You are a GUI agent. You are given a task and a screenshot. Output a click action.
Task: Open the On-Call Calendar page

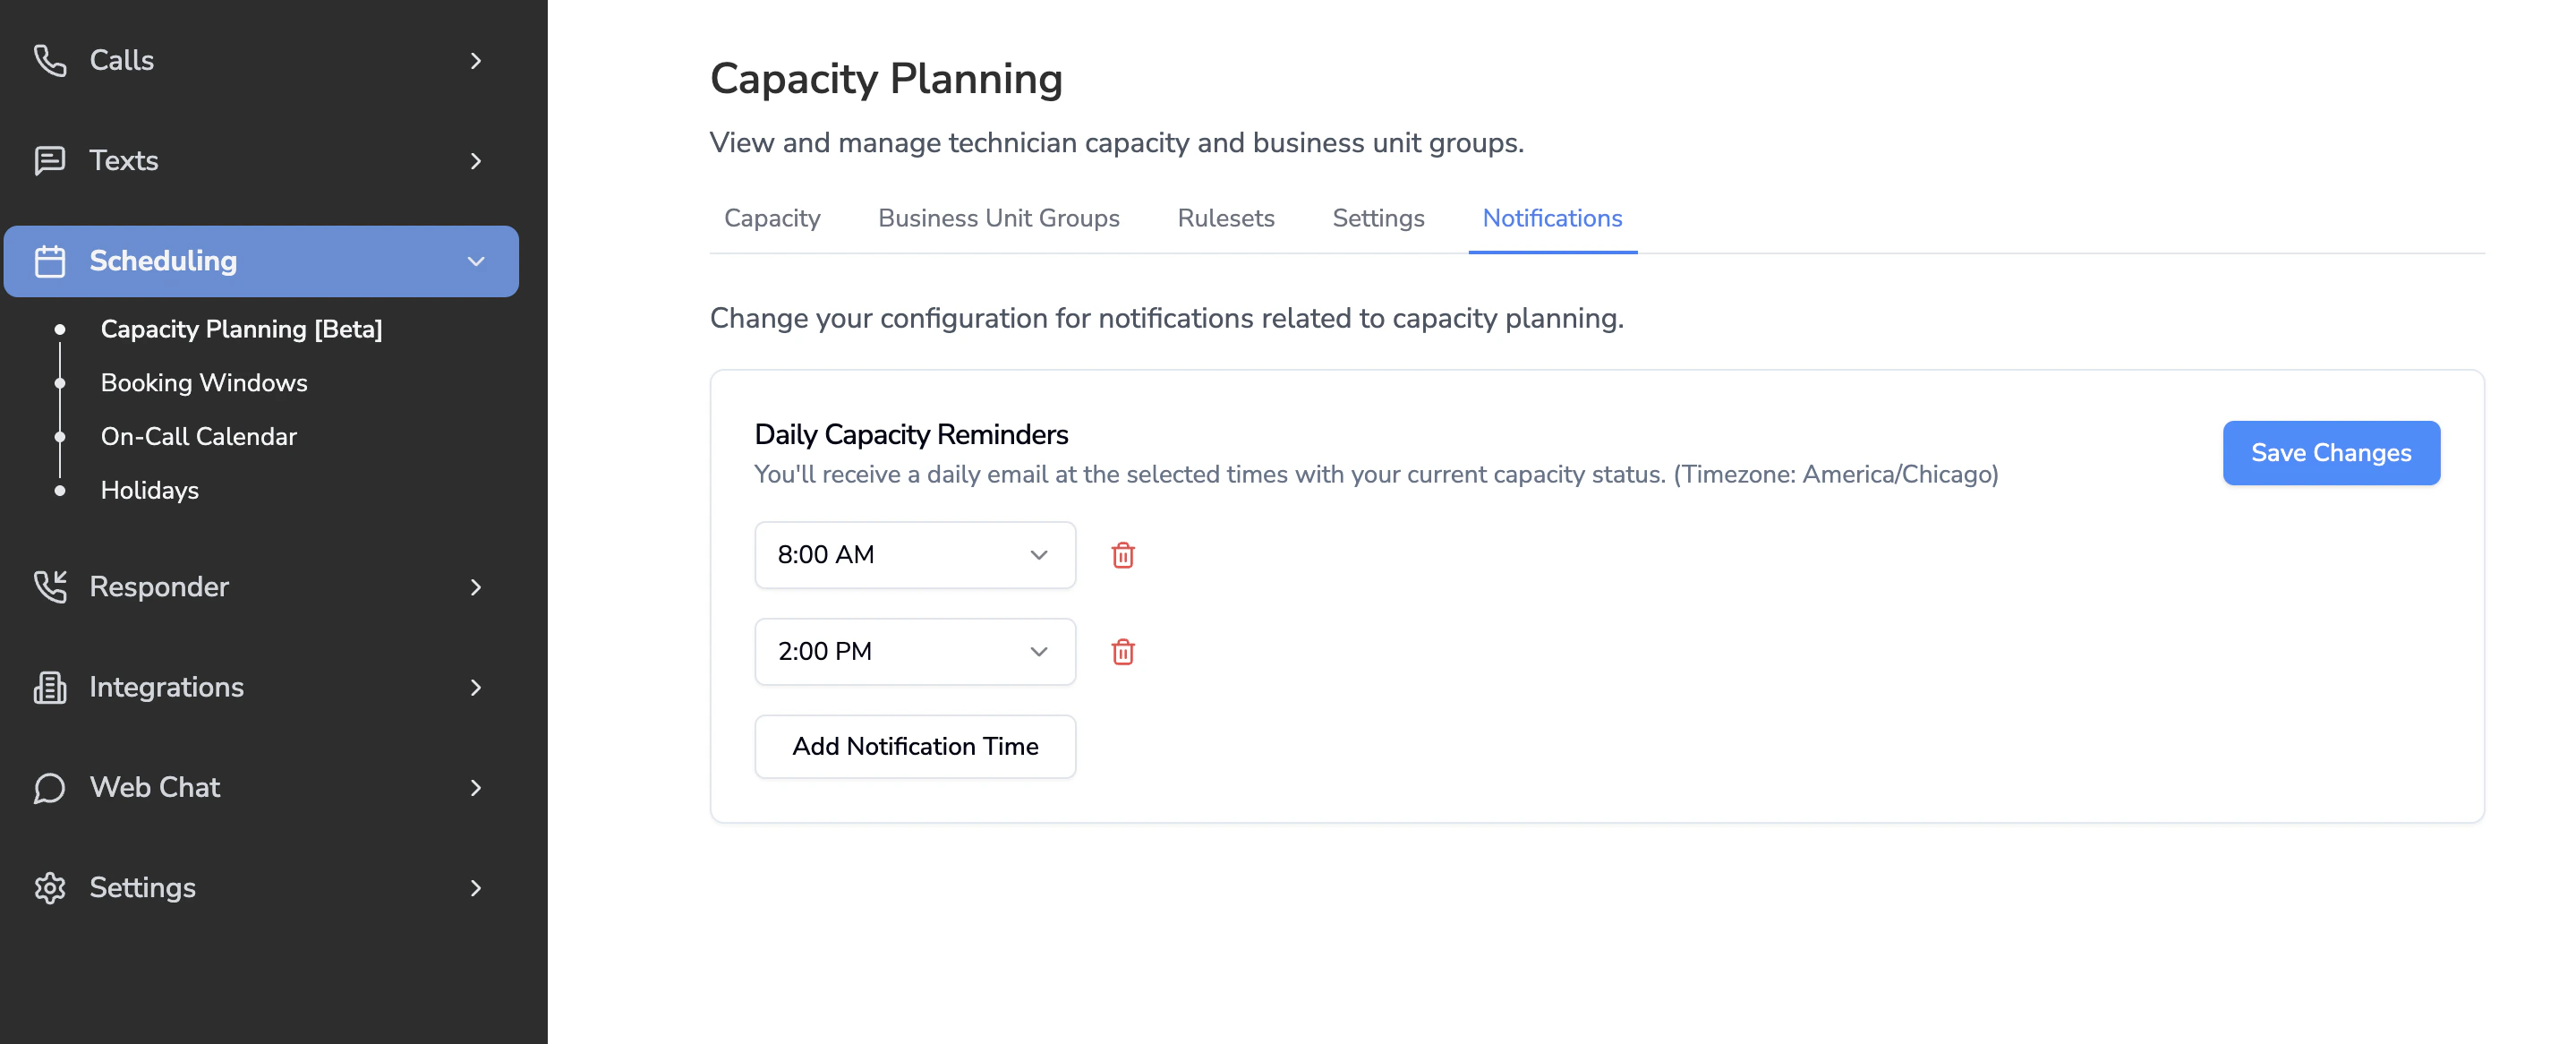198,437
